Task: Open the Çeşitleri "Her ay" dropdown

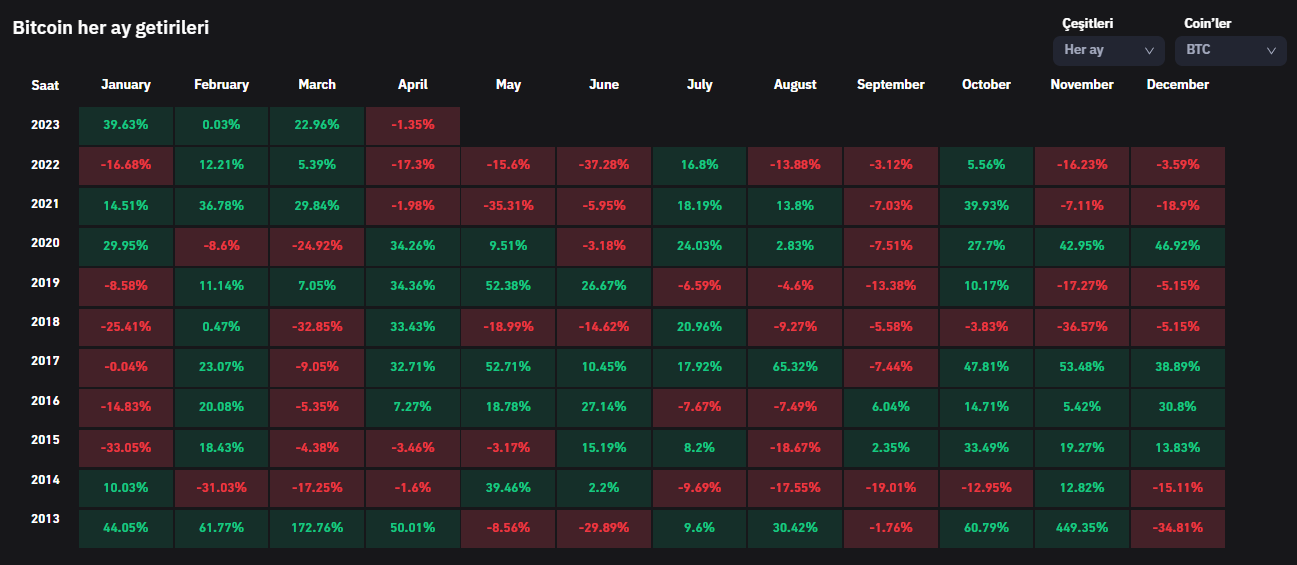Action: [1107, 50]
